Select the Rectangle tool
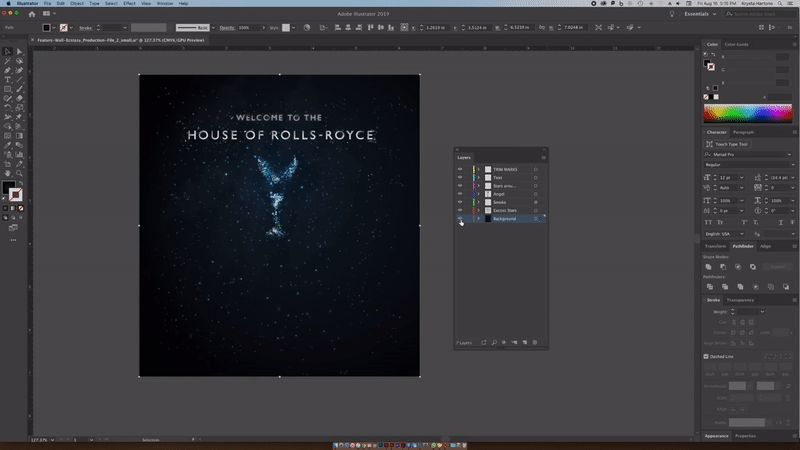Image resolution: width=800 pixels, height=450 pixels. point(8,89)
